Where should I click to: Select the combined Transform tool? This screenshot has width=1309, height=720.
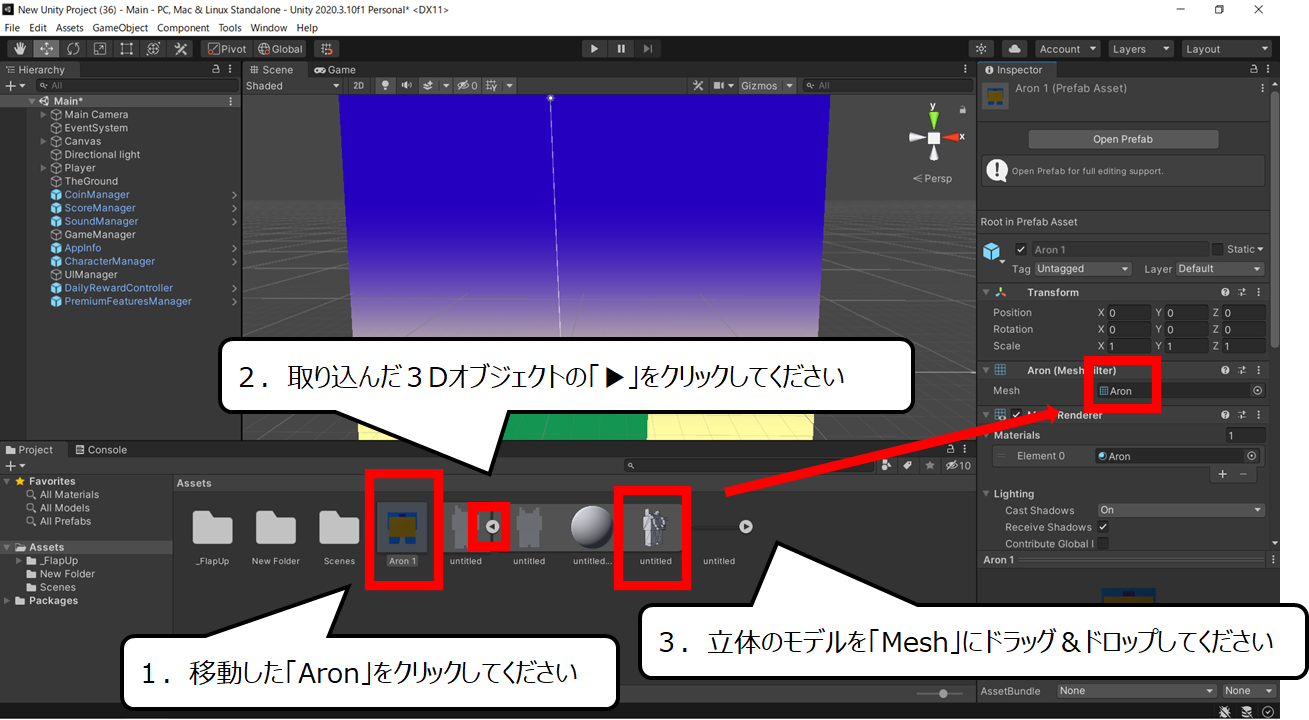(x=154, y=48)
